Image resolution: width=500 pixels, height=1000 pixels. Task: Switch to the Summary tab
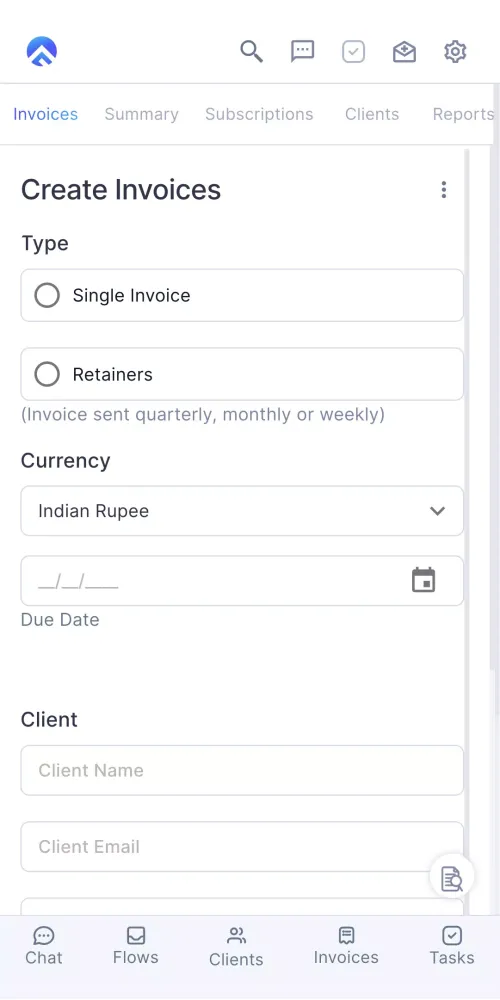[x=142, y=114]
